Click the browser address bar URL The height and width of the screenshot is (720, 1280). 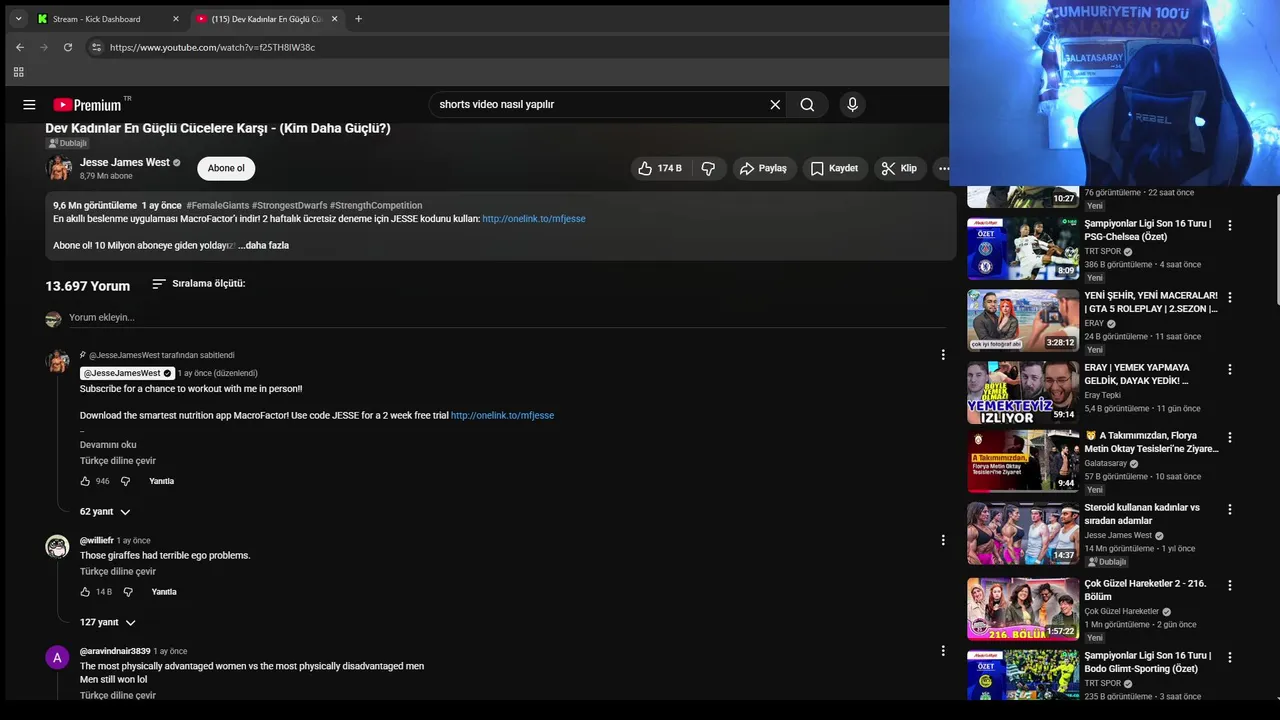(x=212, y=47)
